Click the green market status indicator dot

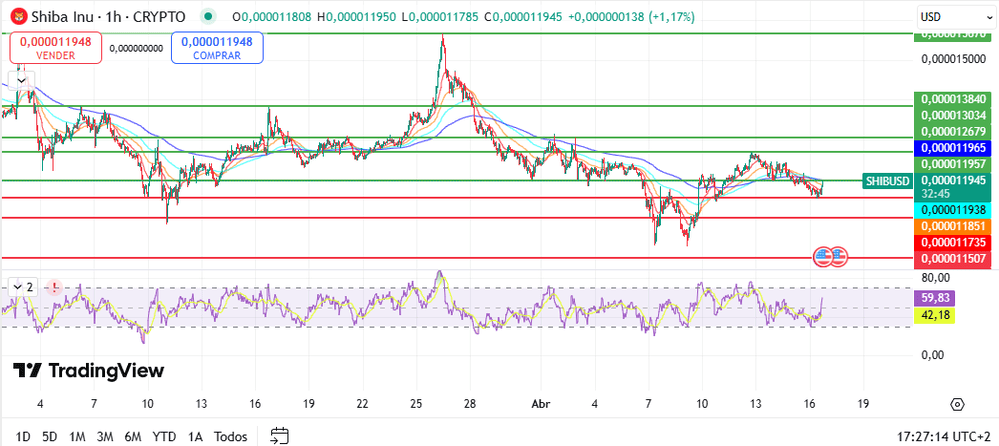pyautogui.click(x=208, y=17)
